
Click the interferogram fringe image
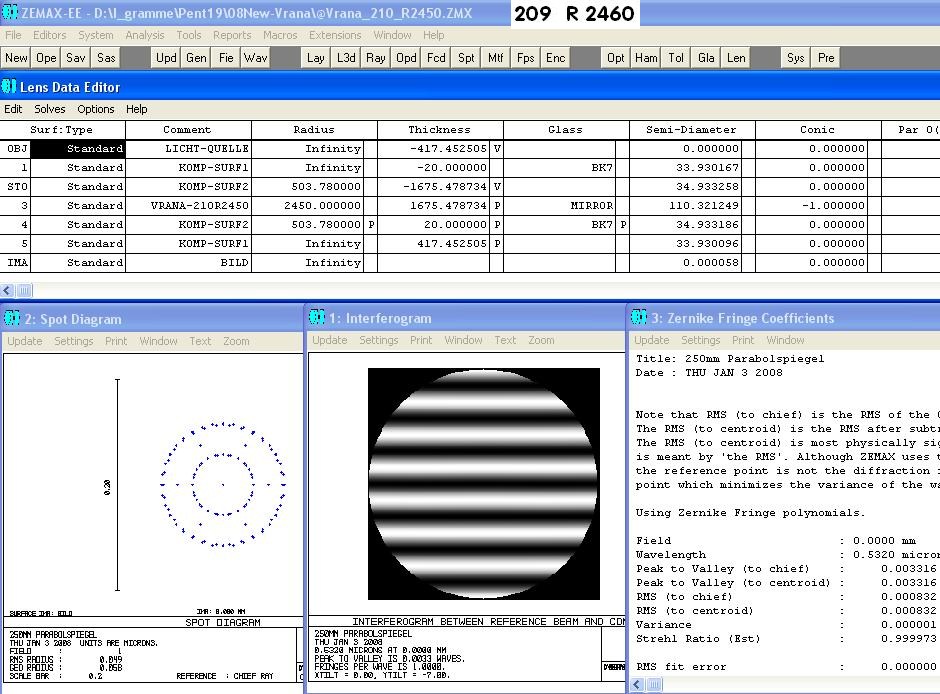(x=484, y=484)
